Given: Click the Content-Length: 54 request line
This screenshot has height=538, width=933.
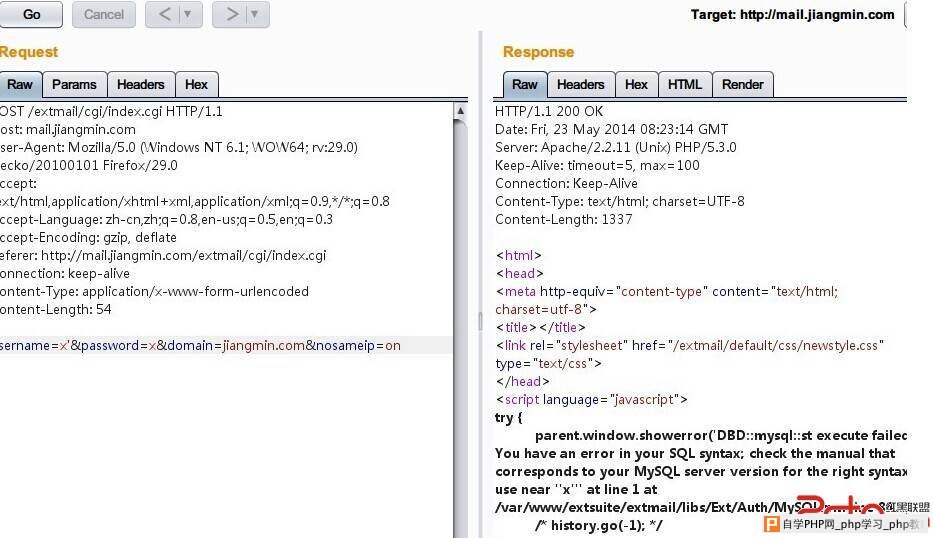Looking at the screenshot, I should (x=56, y=309).
